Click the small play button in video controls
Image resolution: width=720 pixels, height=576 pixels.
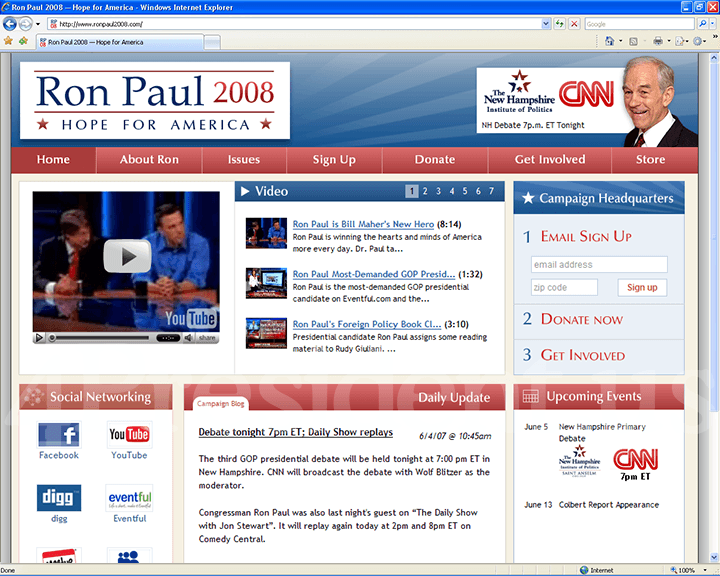coord(39,338)
